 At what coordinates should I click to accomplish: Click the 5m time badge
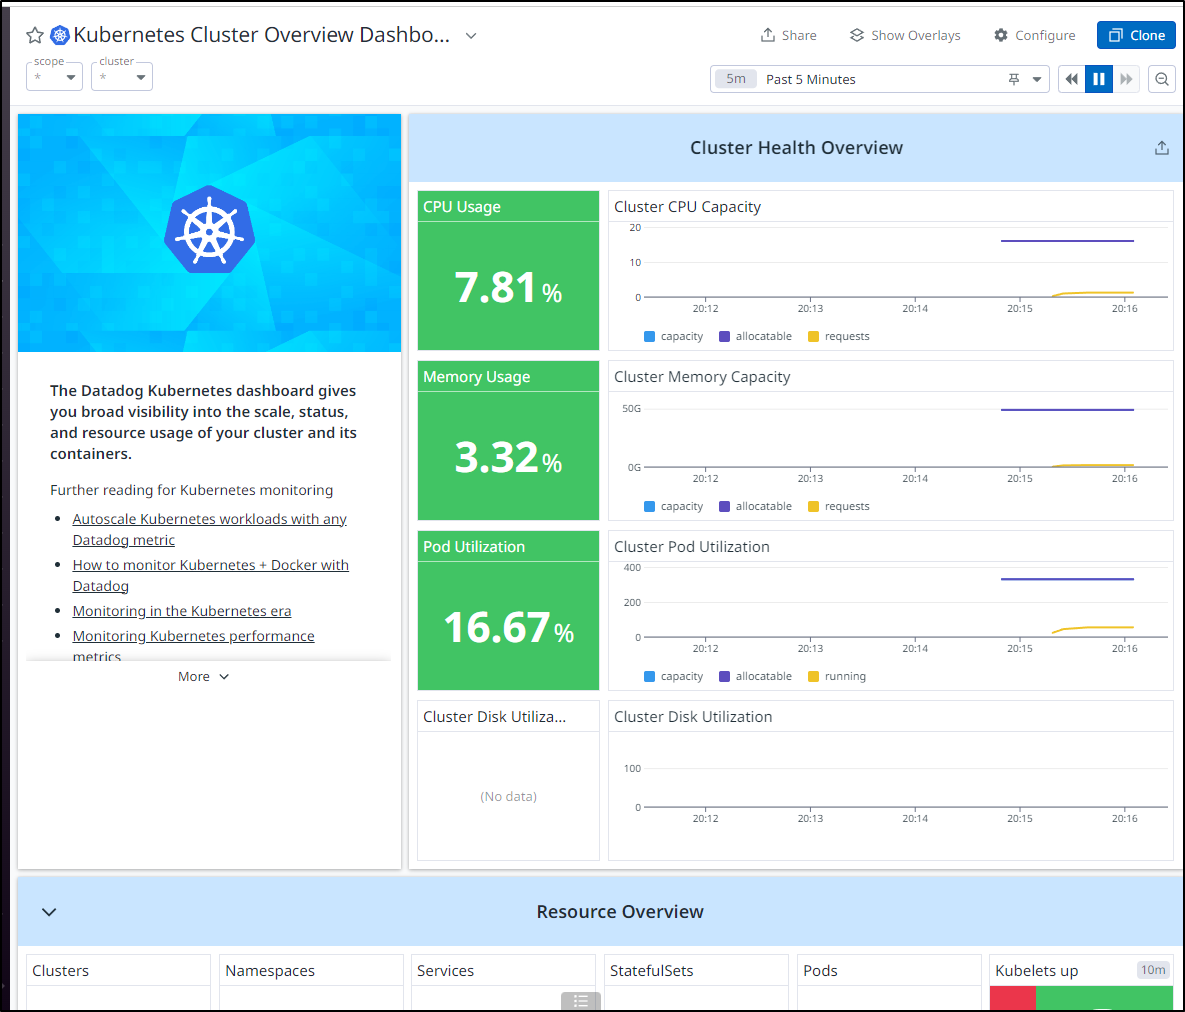[735, 79]
